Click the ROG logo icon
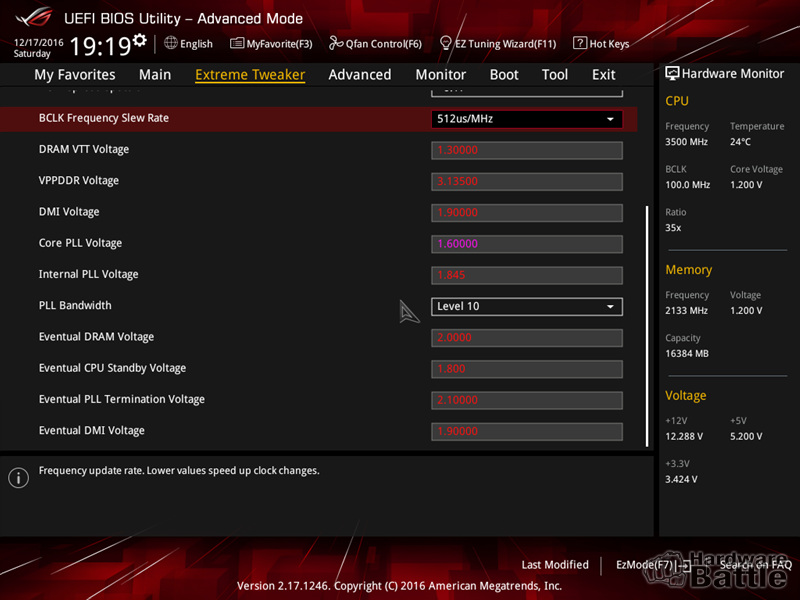Viewport: 800px width, 600px height. coord(34,18)
